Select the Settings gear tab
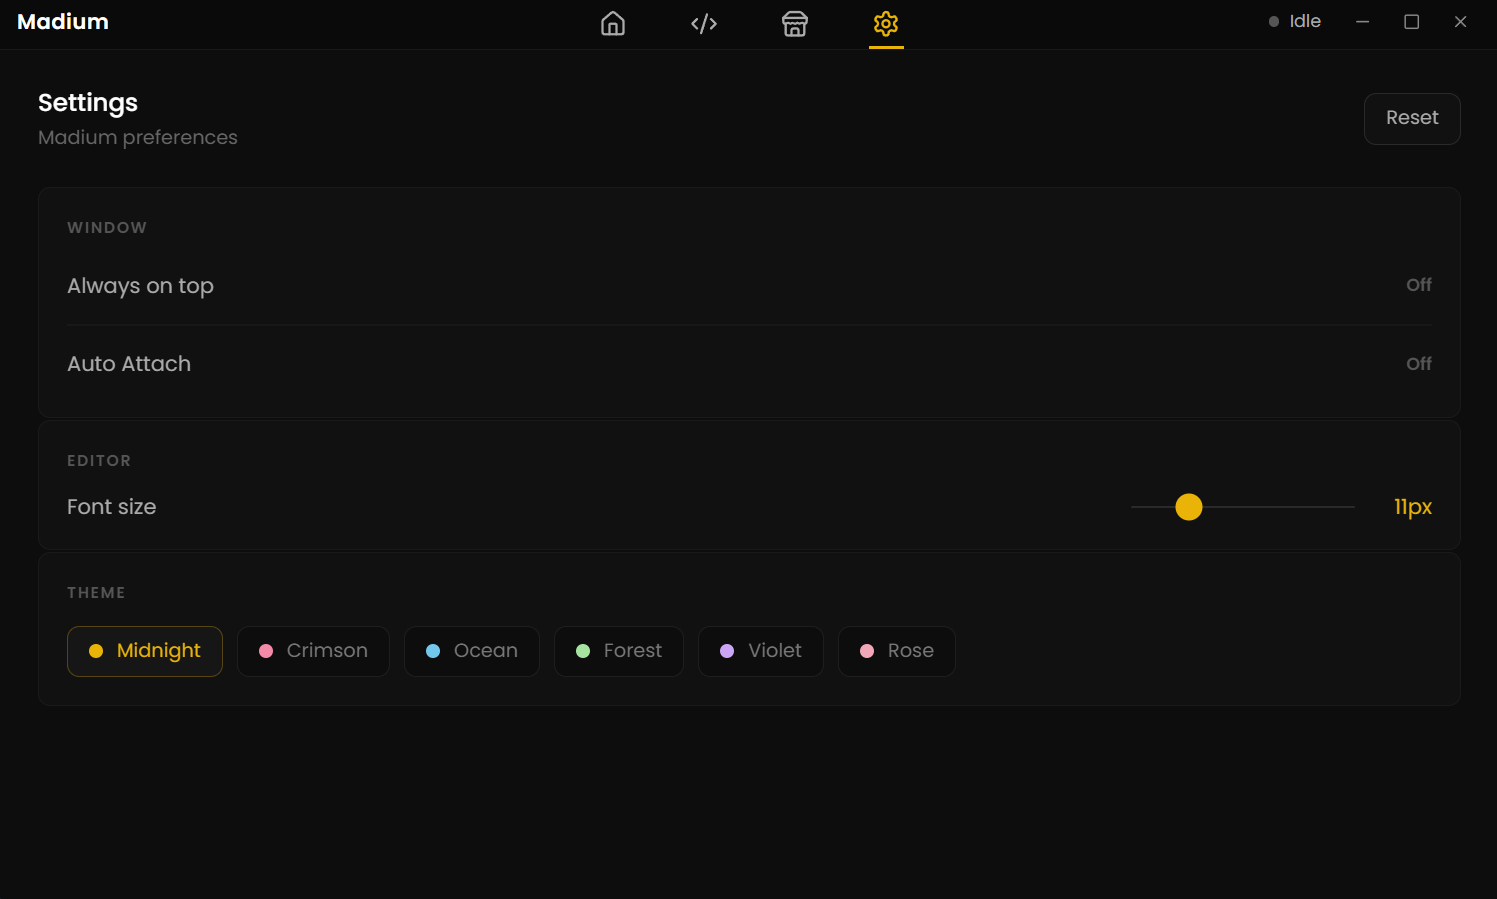The image size is (1497, 899). (886, 23)
